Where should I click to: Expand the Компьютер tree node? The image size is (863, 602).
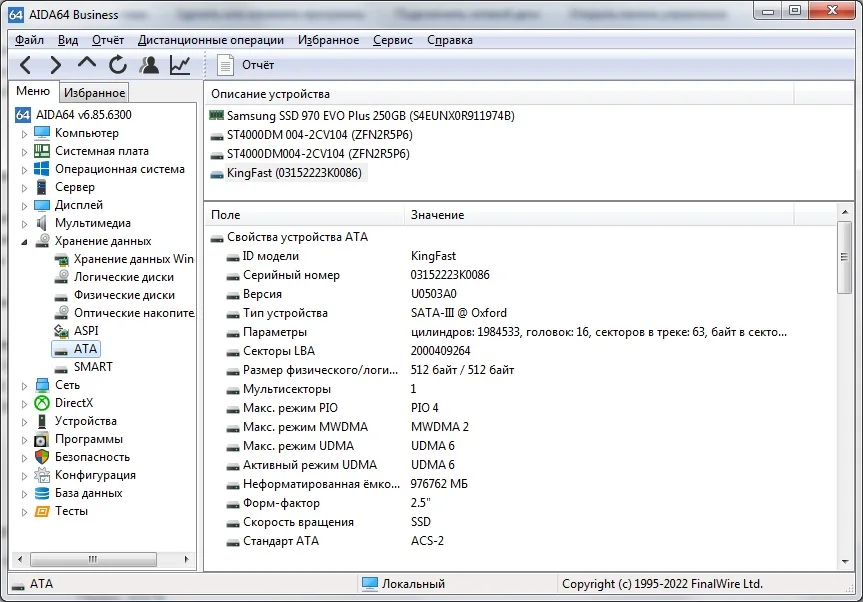24,134
